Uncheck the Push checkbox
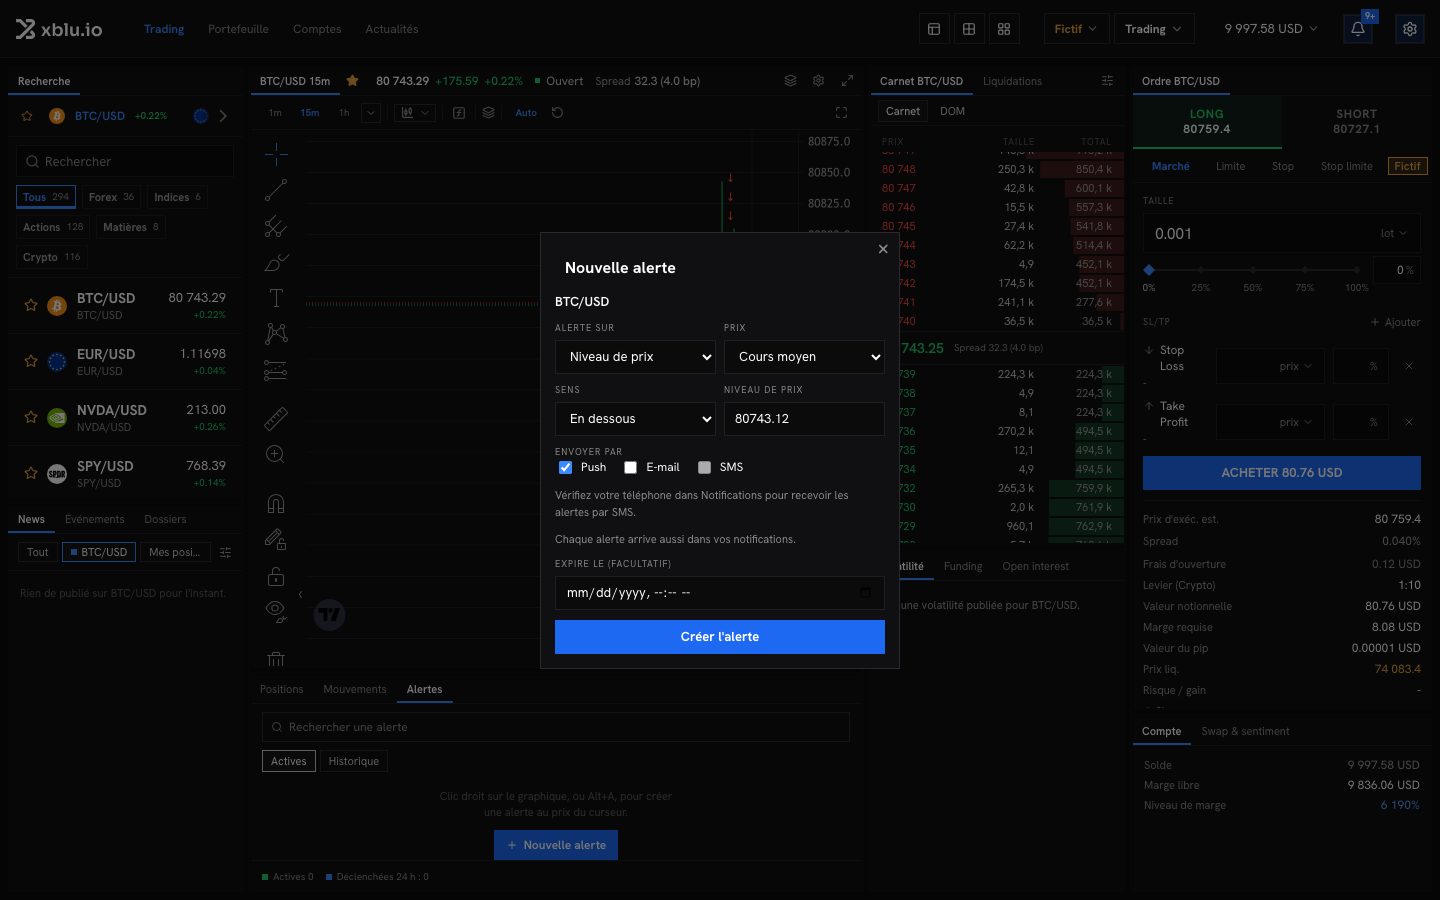The image size is (1440, 900). tap(565, 467)
